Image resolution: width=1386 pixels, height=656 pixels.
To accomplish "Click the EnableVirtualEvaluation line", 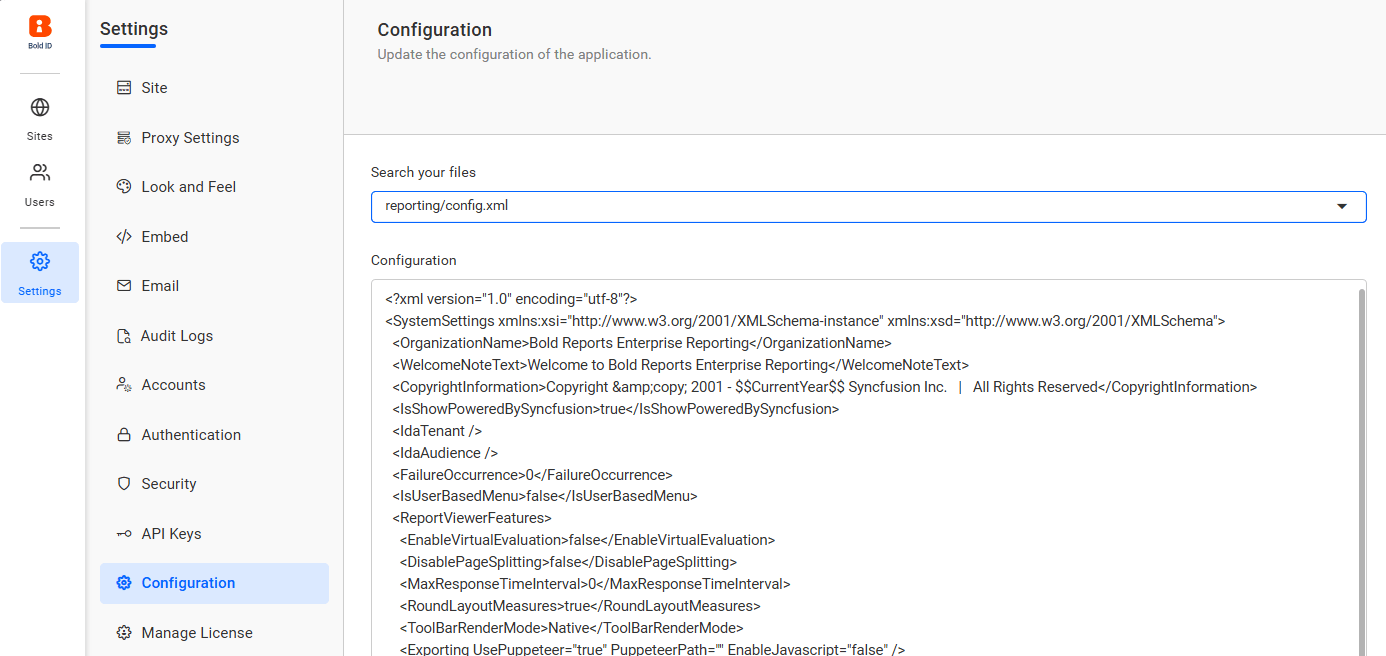I will [588, 540].
